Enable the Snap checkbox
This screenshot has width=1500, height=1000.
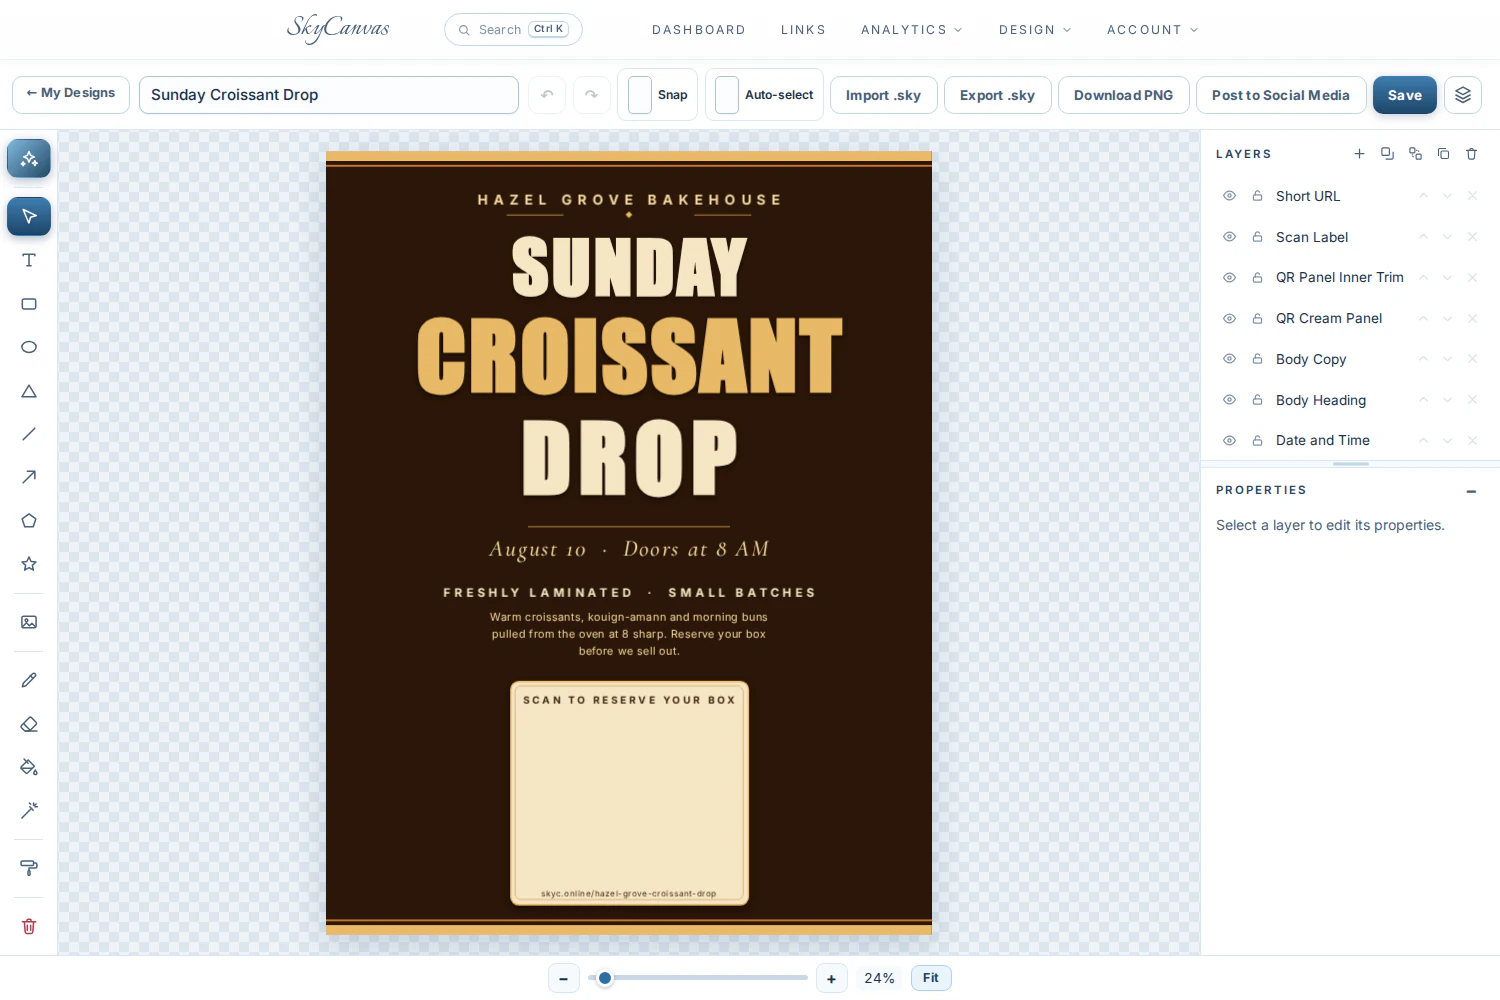click(640, 95)
